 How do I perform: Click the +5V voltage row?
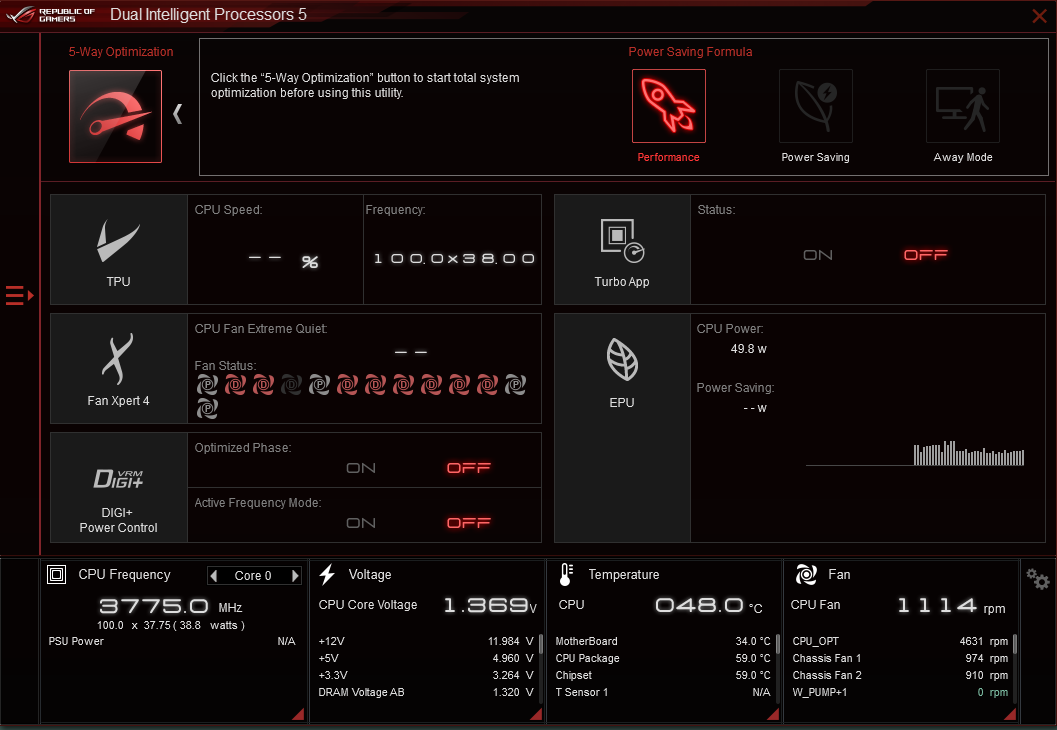pos(426,658)
